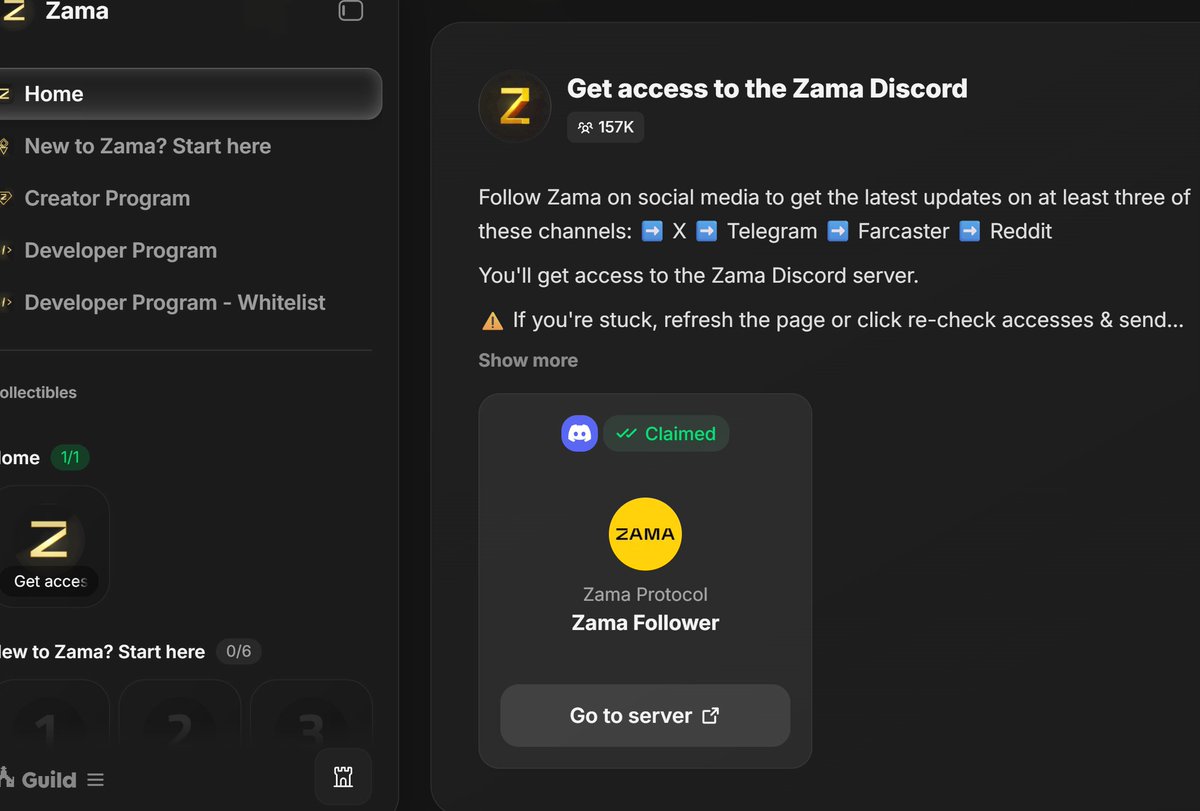Click the castle icon button

click(x=343, y=777)
